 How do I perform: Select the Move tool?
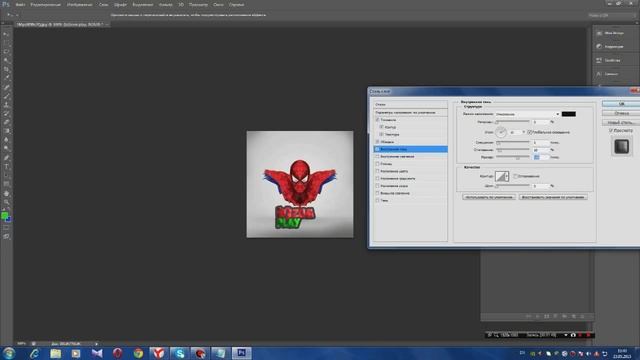point(6,33)
